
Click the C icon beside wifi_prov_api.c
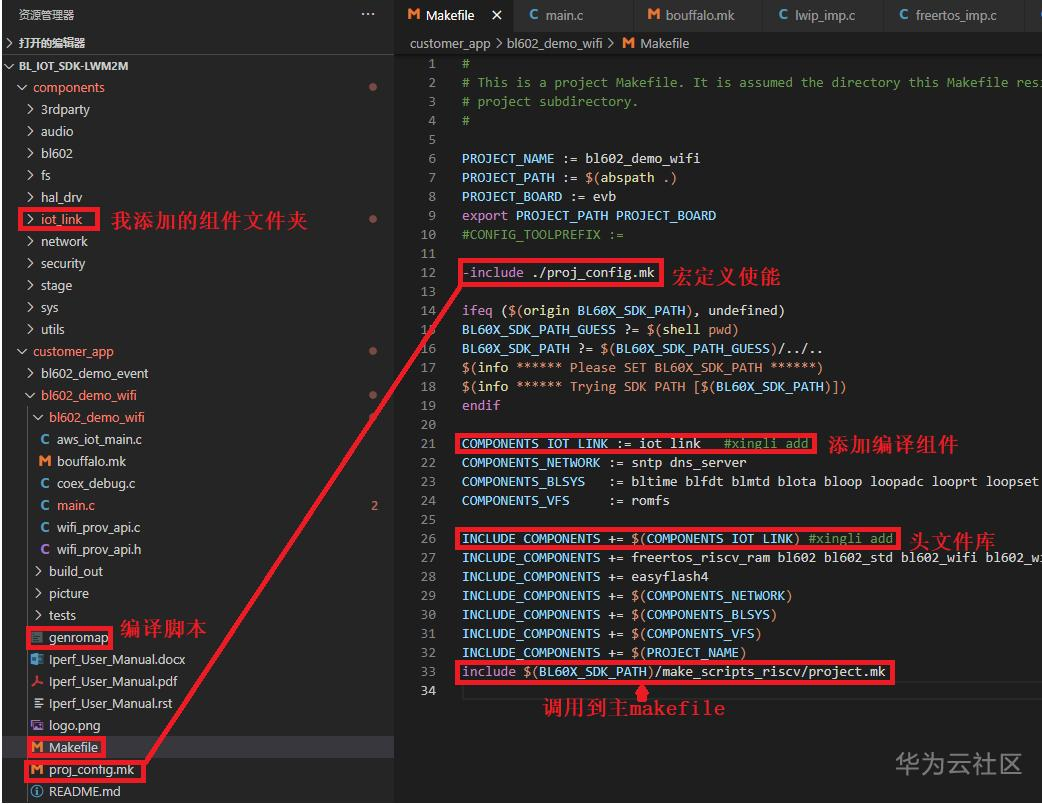pos(45,528)
